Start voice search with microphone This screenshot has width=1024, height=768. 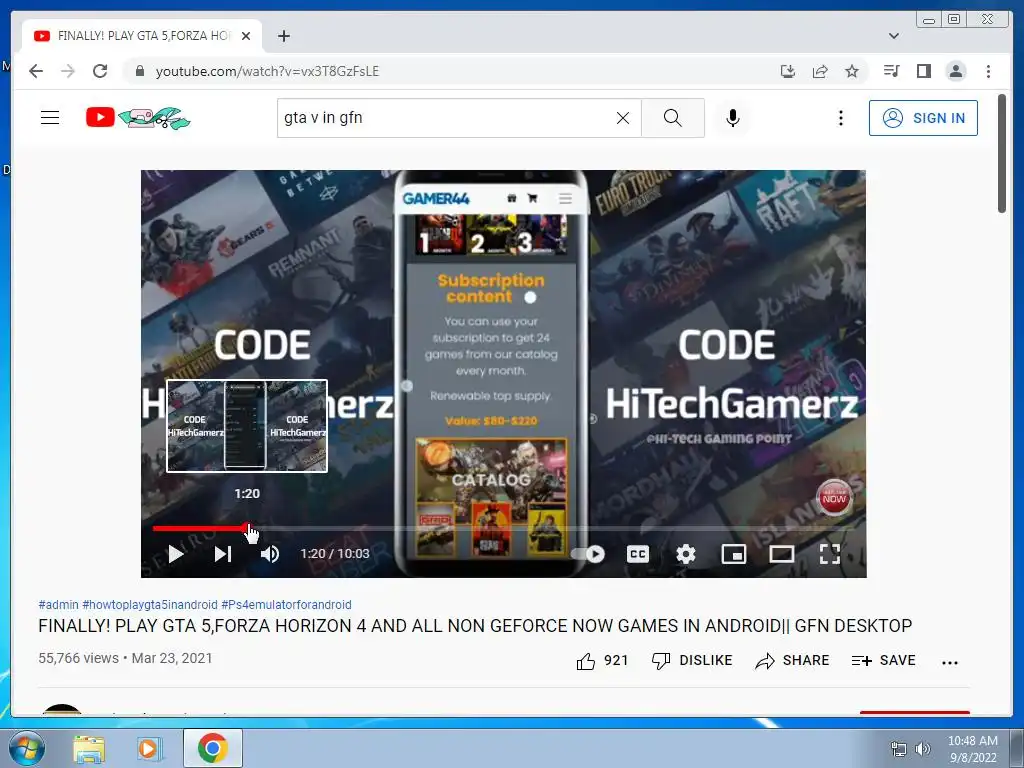point(733,118)
